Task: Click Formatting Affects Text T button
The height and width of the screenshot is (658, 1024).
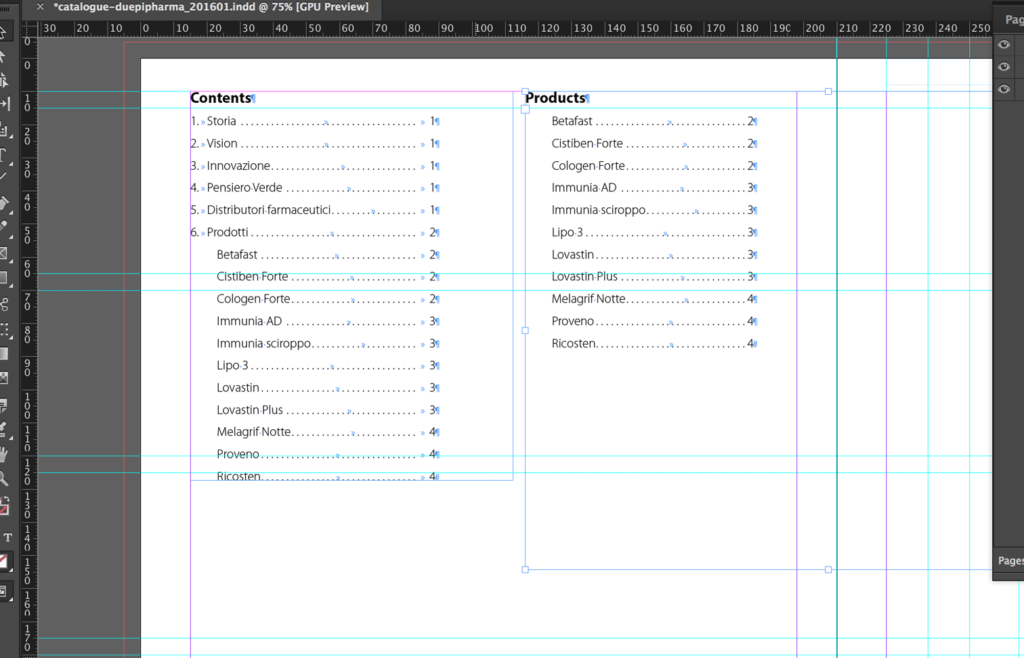Action: pos(8,538)
